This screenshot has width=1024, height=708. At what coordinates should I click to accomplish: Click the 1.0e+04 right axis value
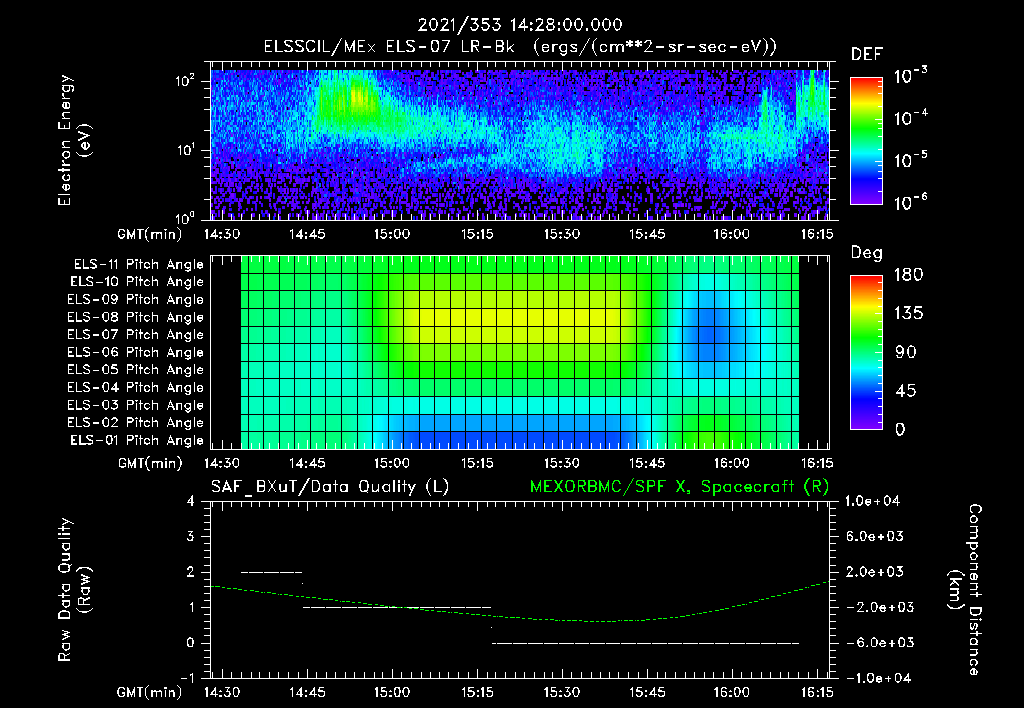click(872, 502)
